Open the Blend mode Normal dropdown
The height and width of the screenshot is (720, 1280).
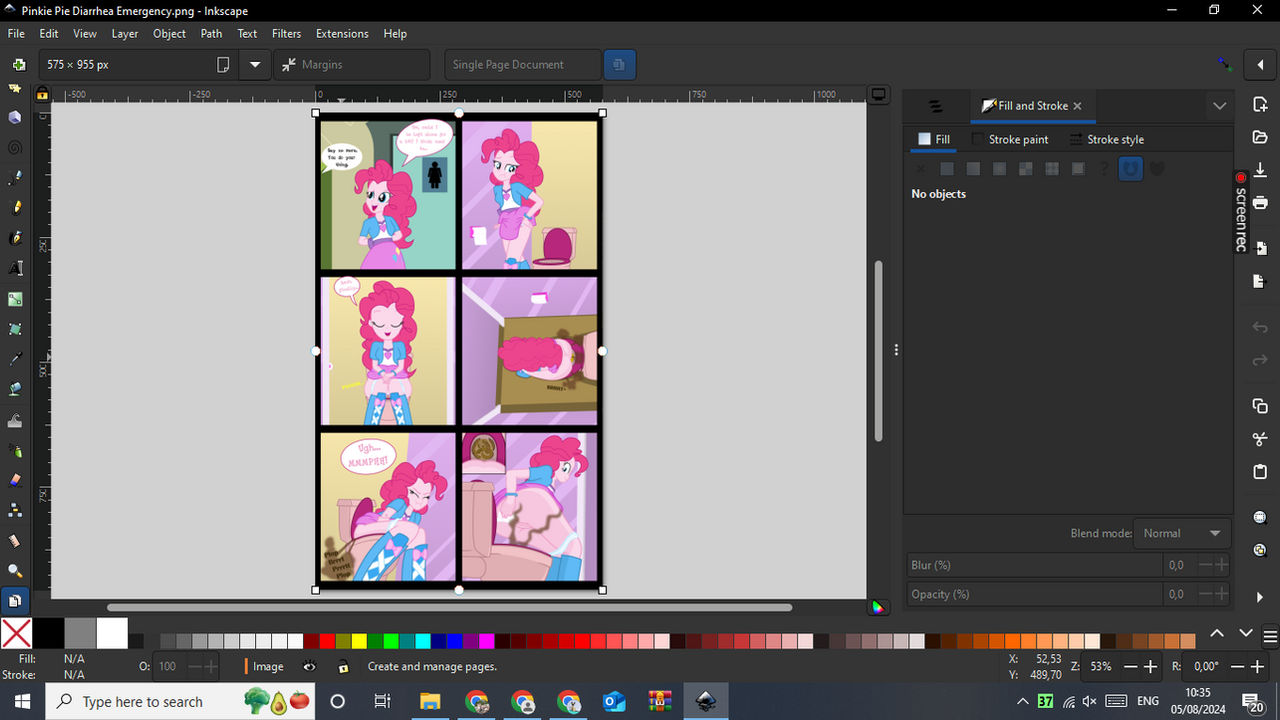tap(1181, 533)
